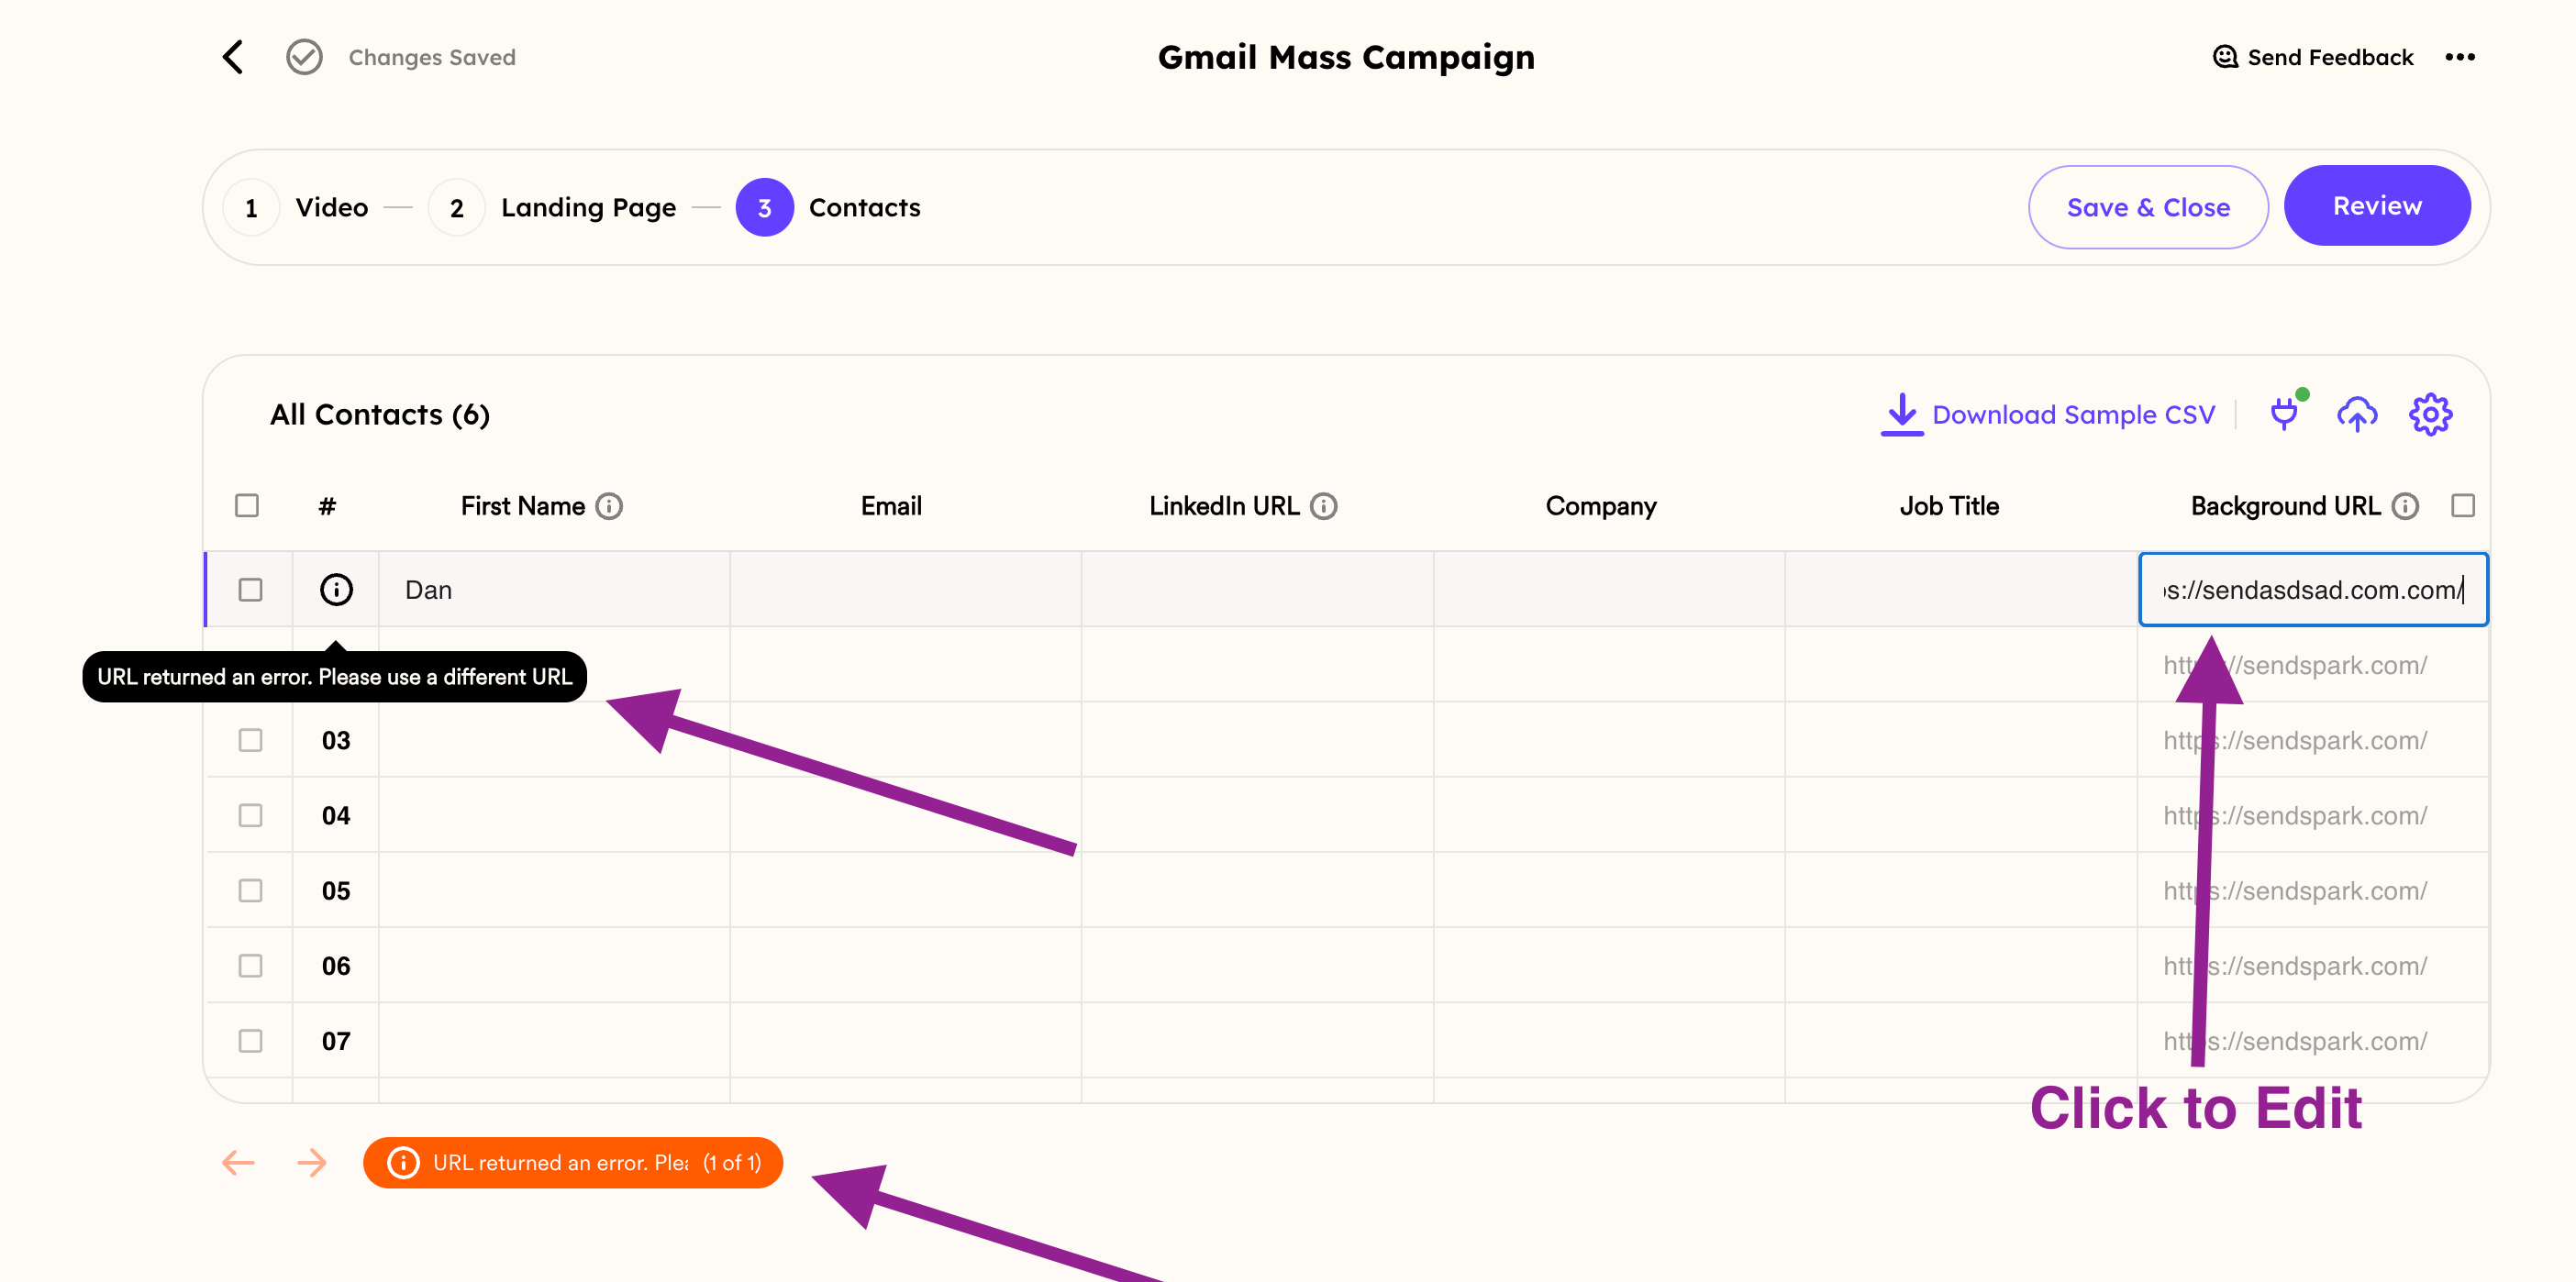Show info for First Name column

pos(609,506)
